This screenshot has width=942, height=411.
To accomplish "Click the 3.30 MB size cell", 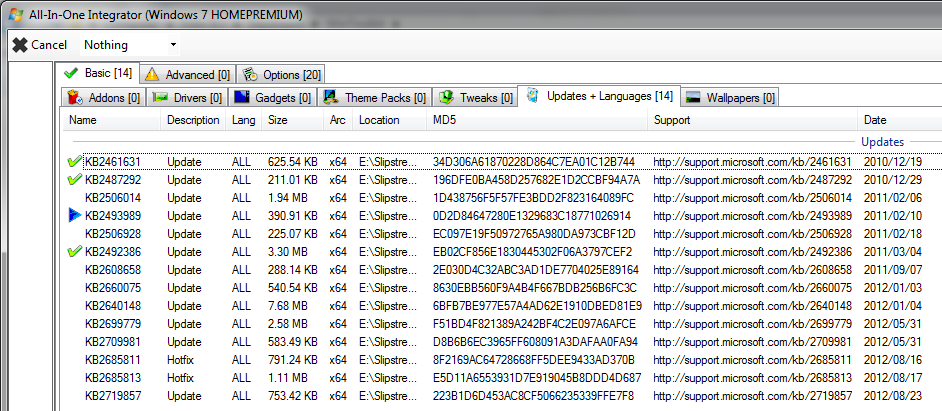I will click(x=288, y=252).
